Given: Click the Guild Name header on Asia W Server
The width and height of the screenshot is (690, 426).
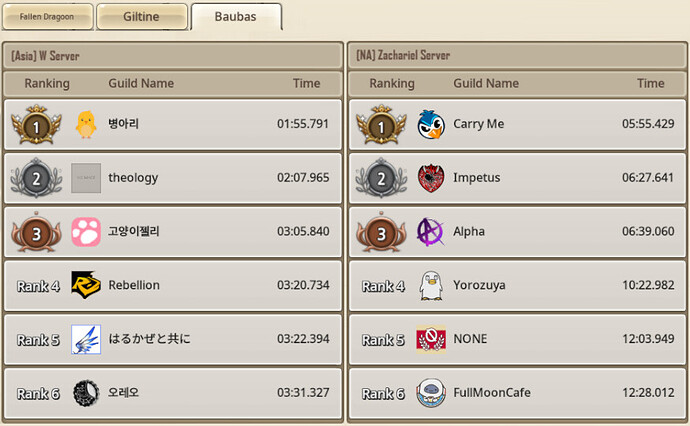Looking at the screenshot, I should point(141,83).
